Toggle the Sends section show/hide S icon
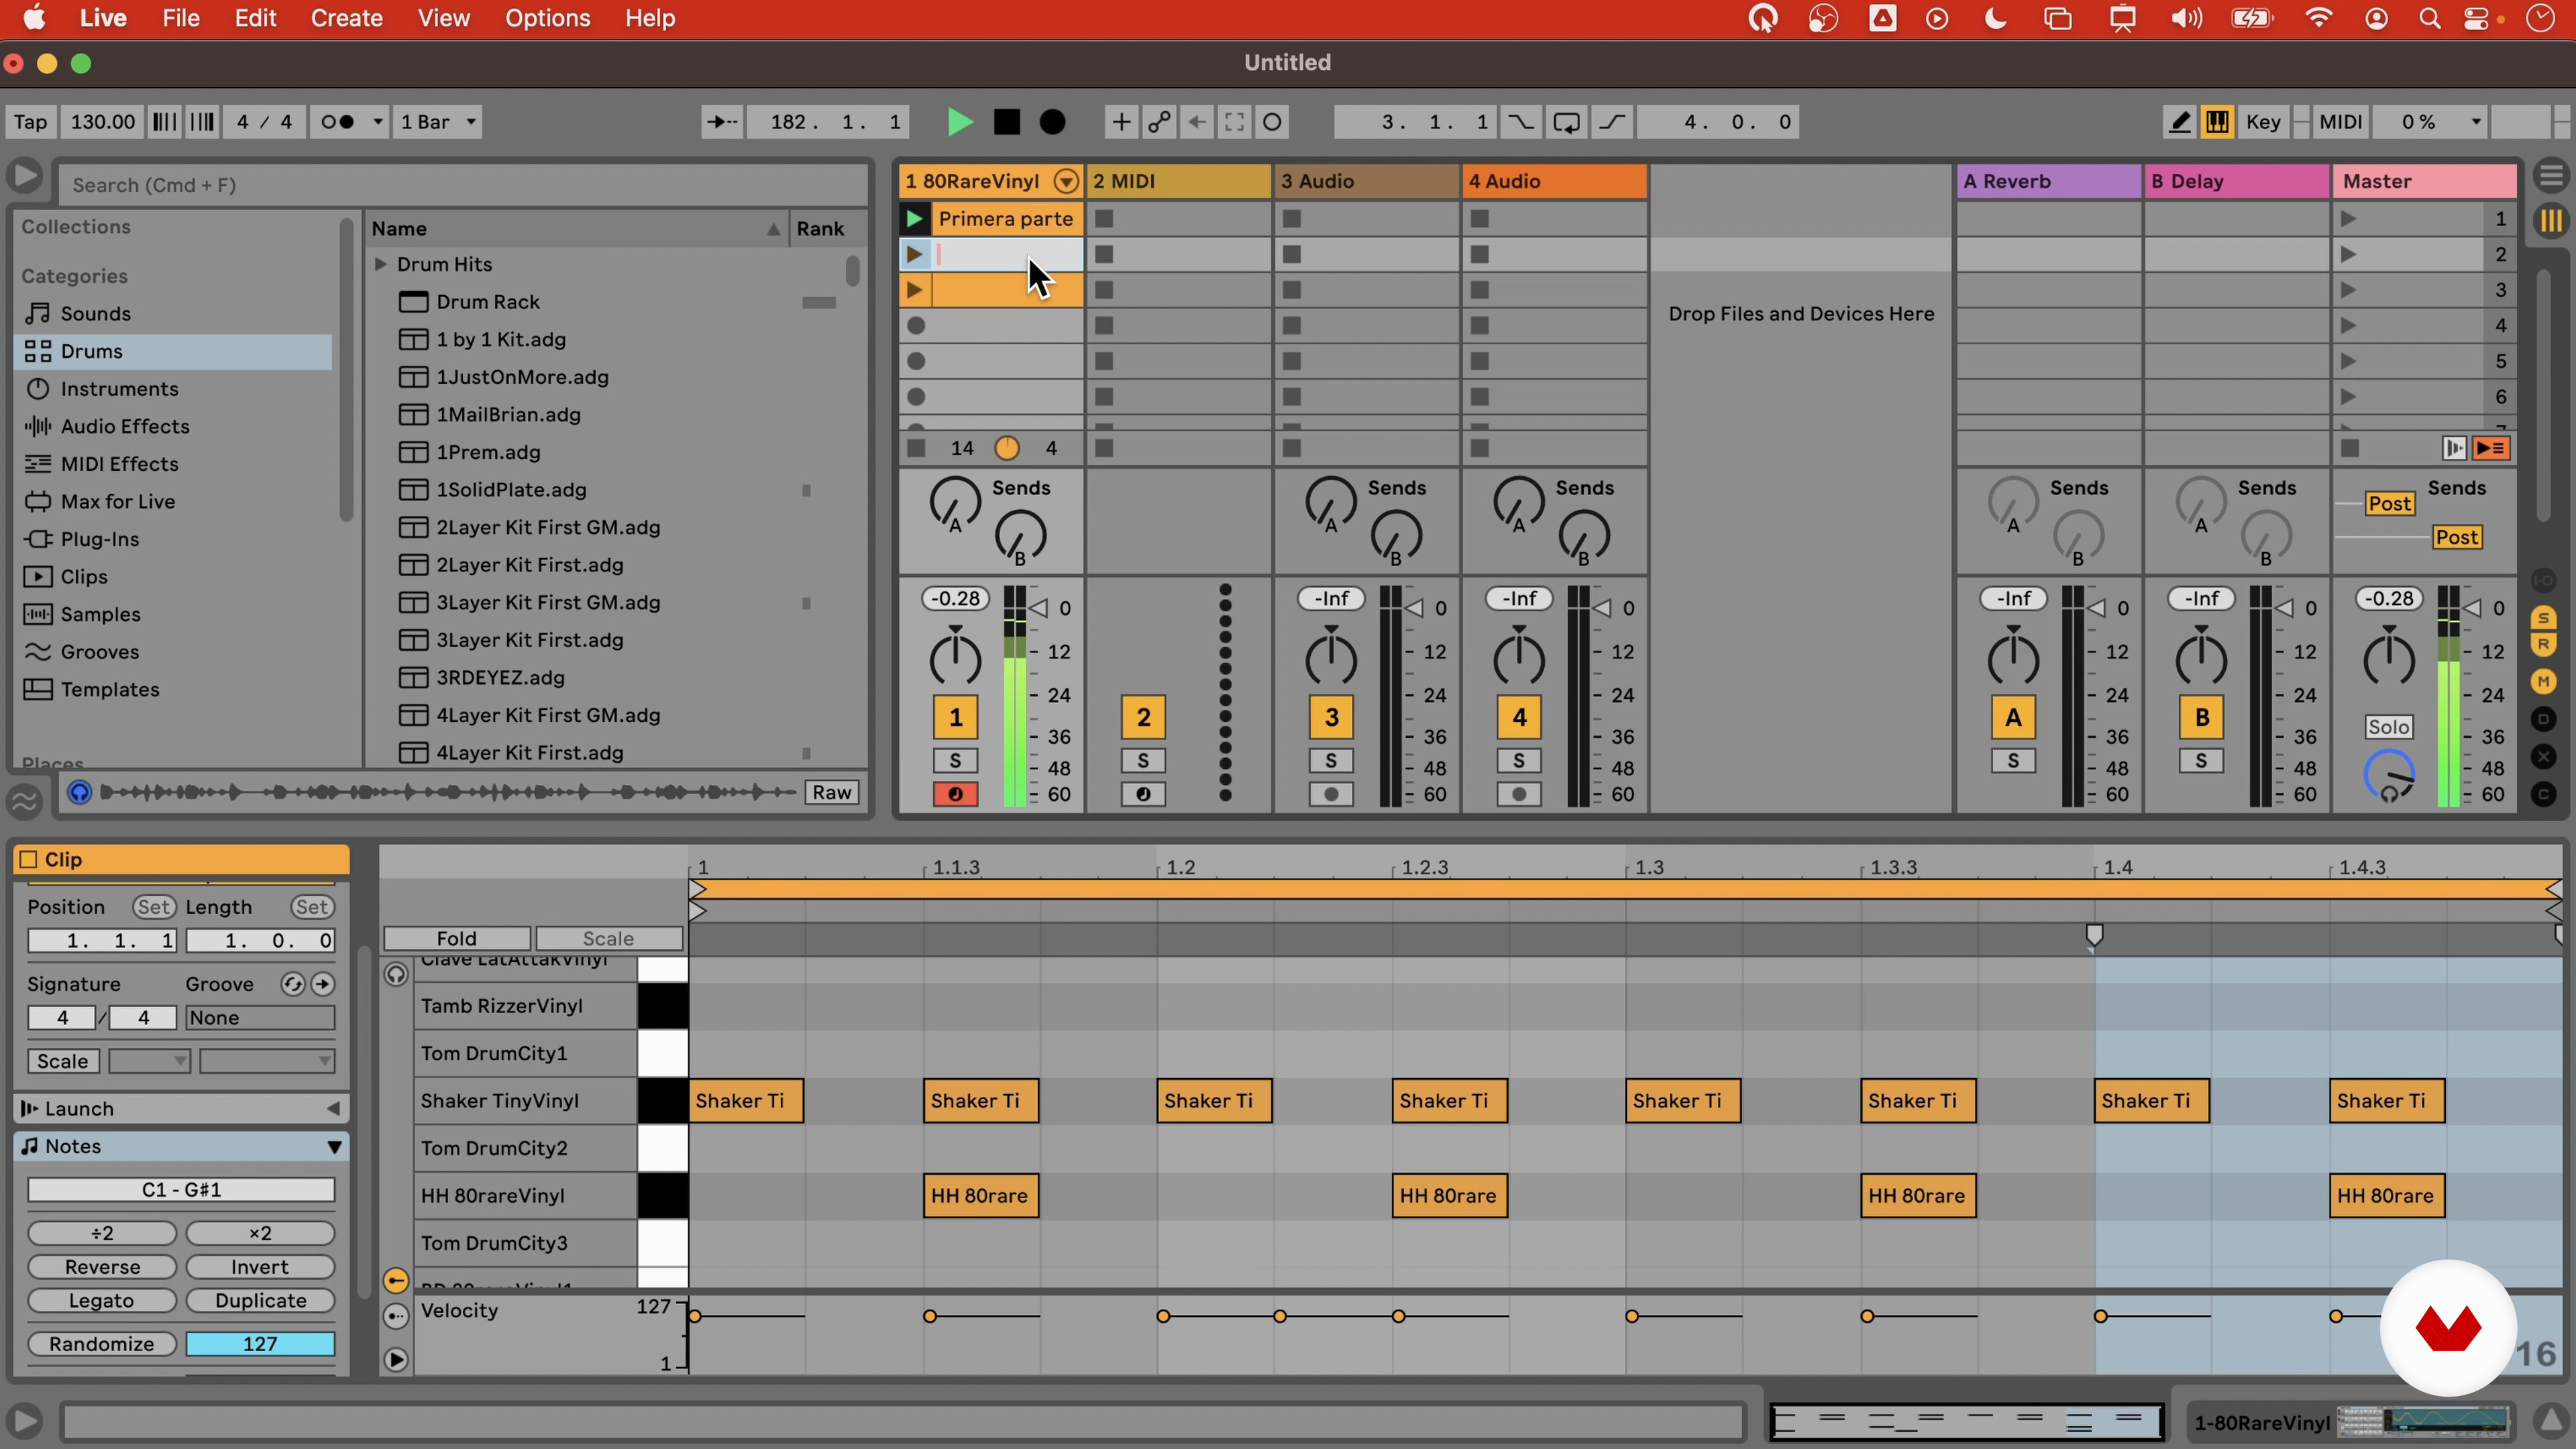 pos(2543,618)
